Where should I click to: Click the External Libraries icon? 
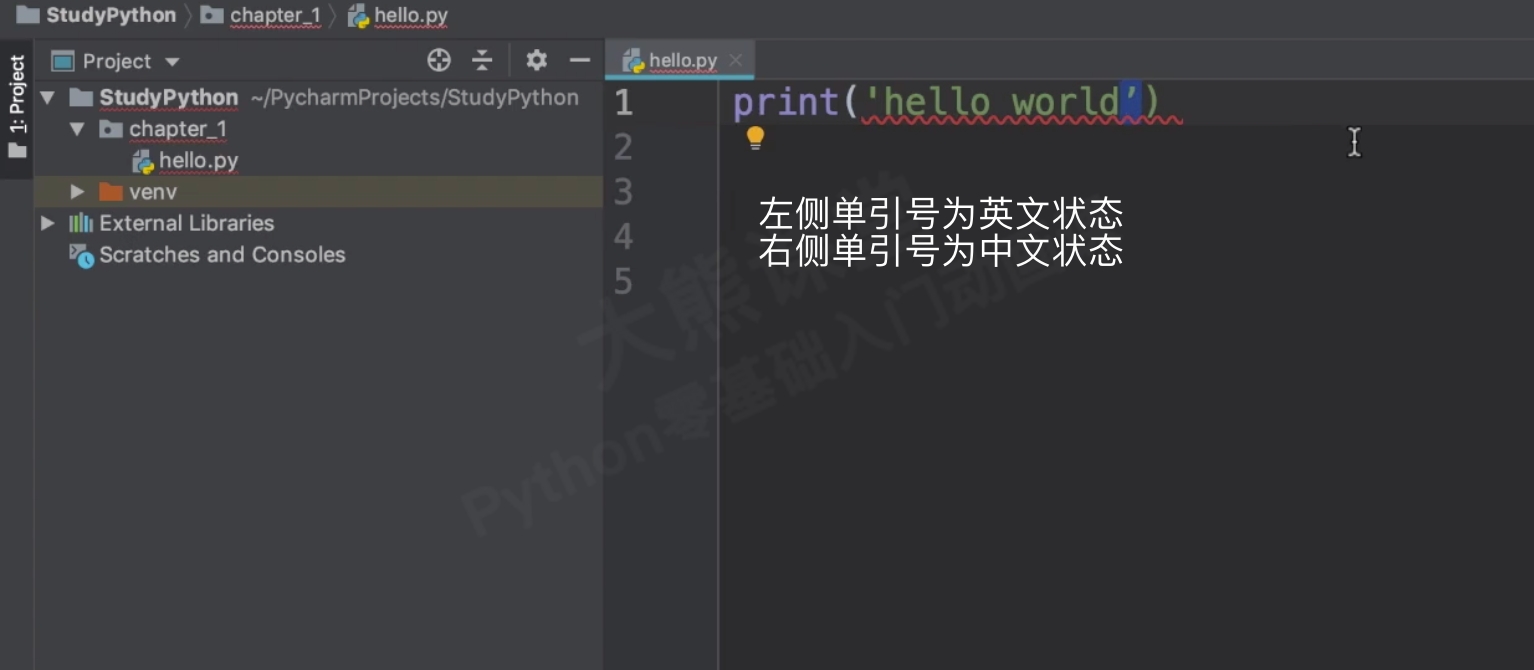pos(79,223)
